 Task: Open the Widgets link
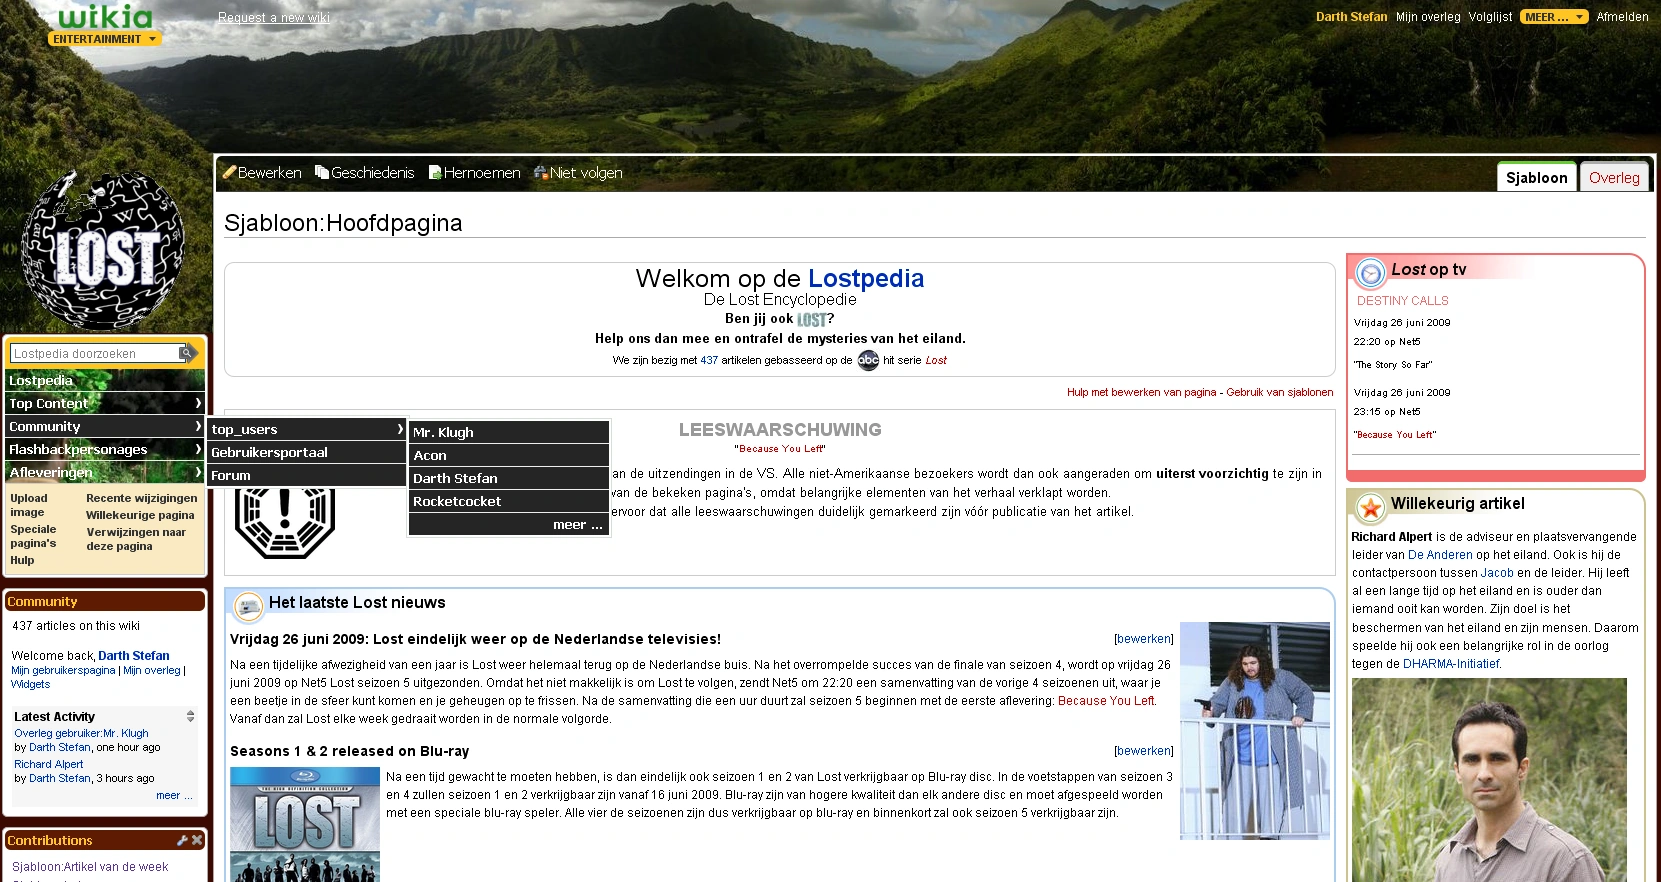pos(30,684)
